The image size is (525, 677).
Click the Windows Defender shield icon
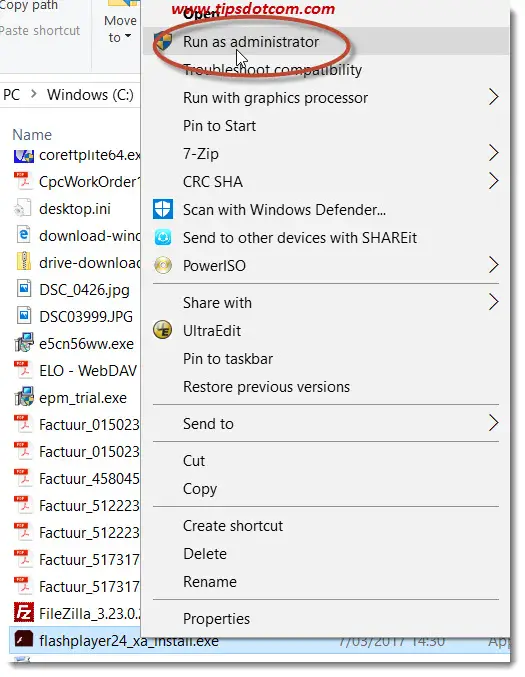point(163,209)
